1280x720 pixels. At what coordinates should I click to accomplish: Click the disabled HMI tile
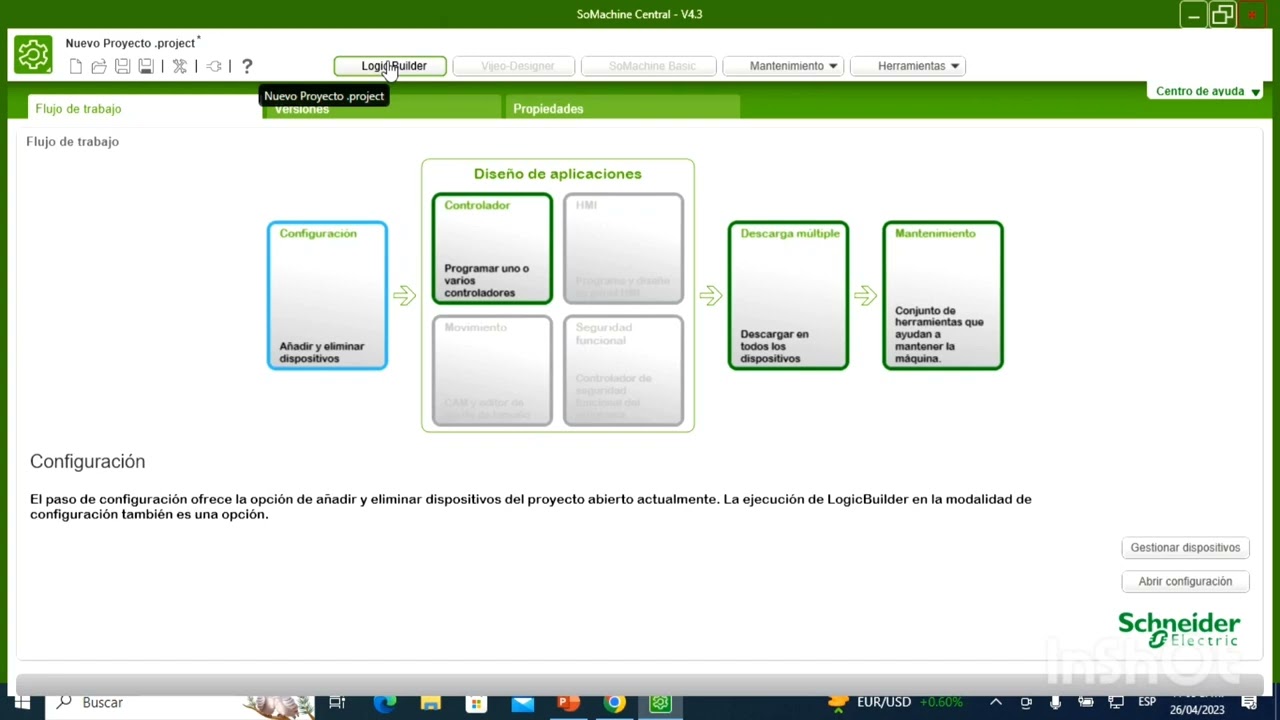tap(623, 249)
